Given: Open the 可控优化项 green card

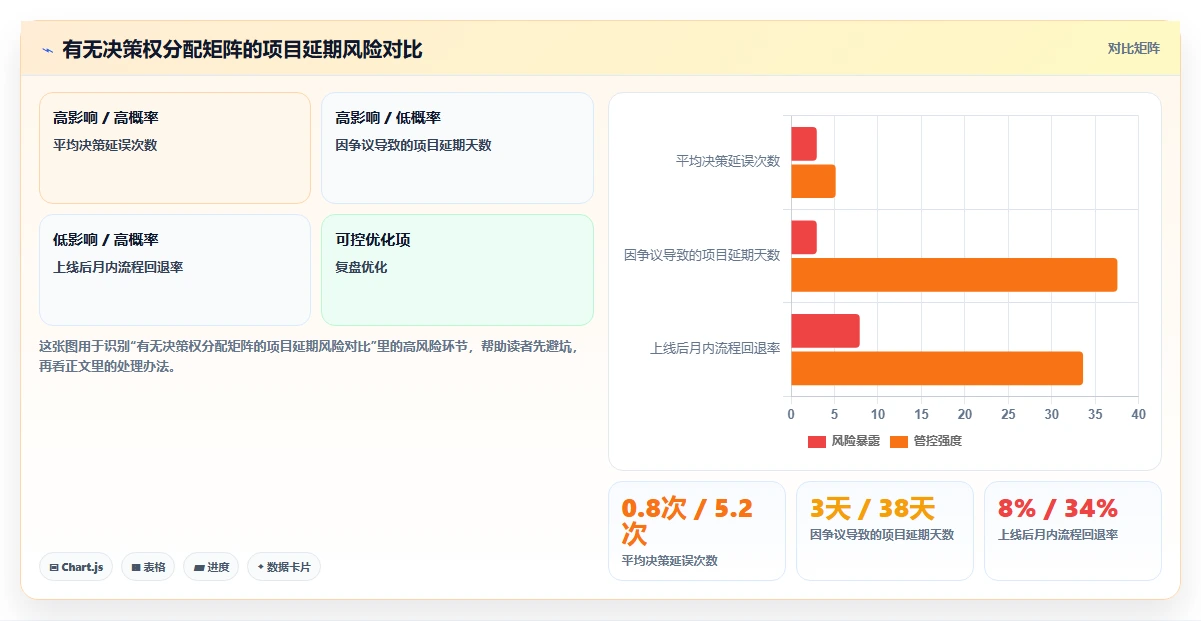Looking at the screenshot, I should pos(457,270).
